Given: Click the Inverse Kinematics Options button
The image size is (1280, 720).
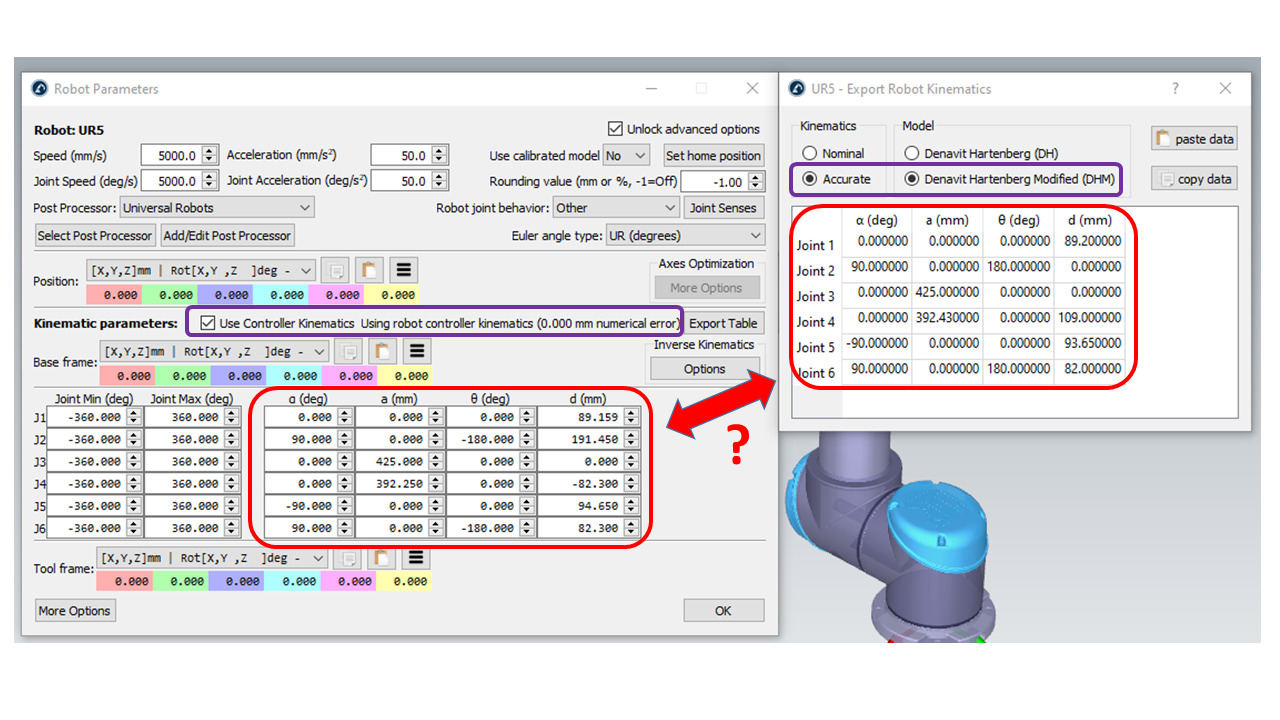Looking at the screenshot, I should coord(704,369).
